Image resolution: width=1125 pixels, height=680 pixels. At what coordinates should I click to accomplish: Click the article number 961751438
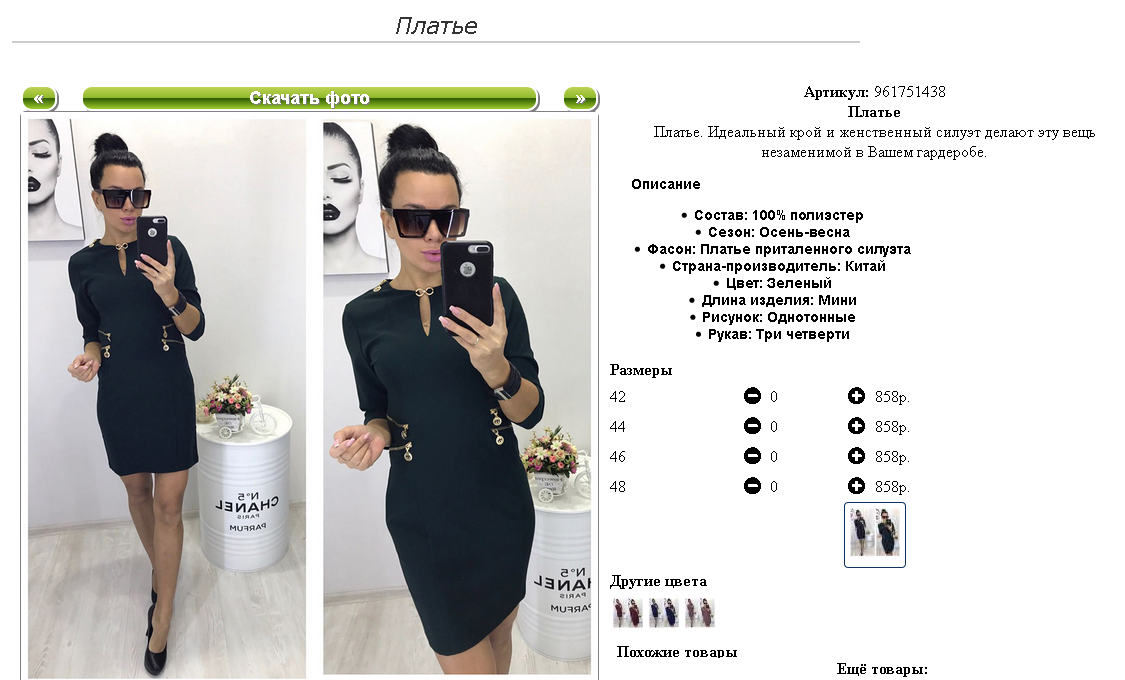click(x=910, y=92)
